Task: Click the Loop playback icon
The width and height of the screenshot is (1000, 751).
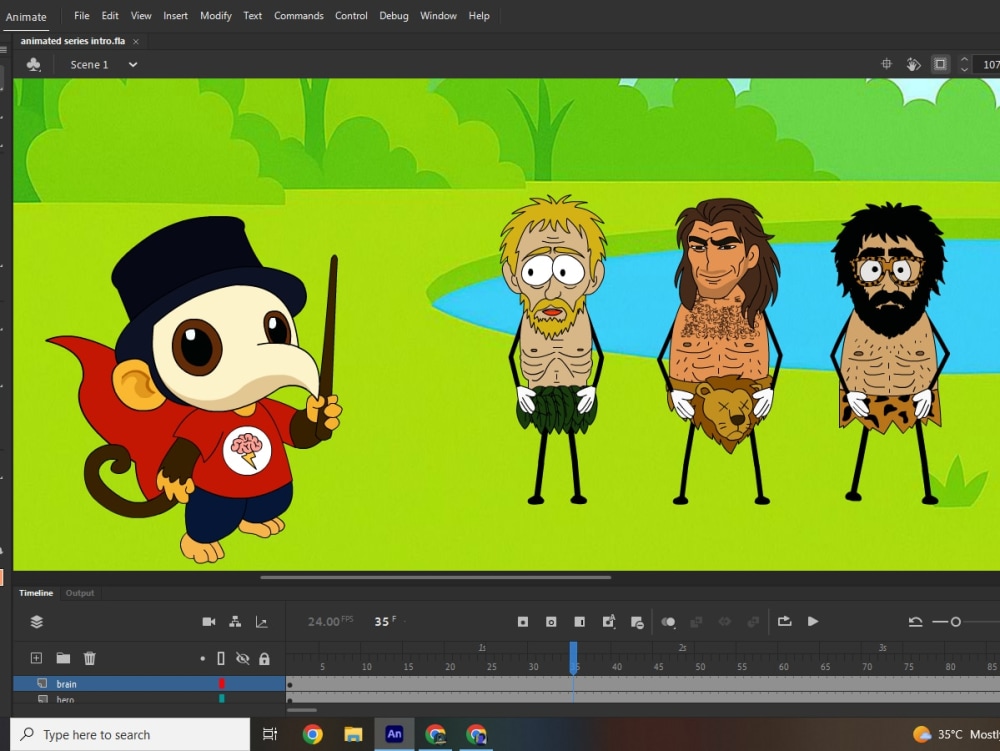Action: (784, 621)
